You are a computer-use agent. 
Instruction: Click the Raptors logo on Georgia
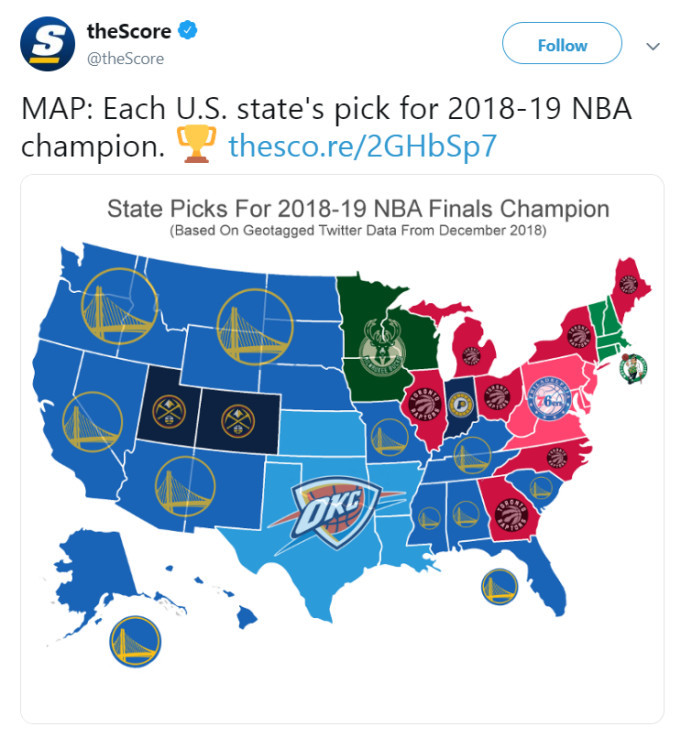(514, 515)
